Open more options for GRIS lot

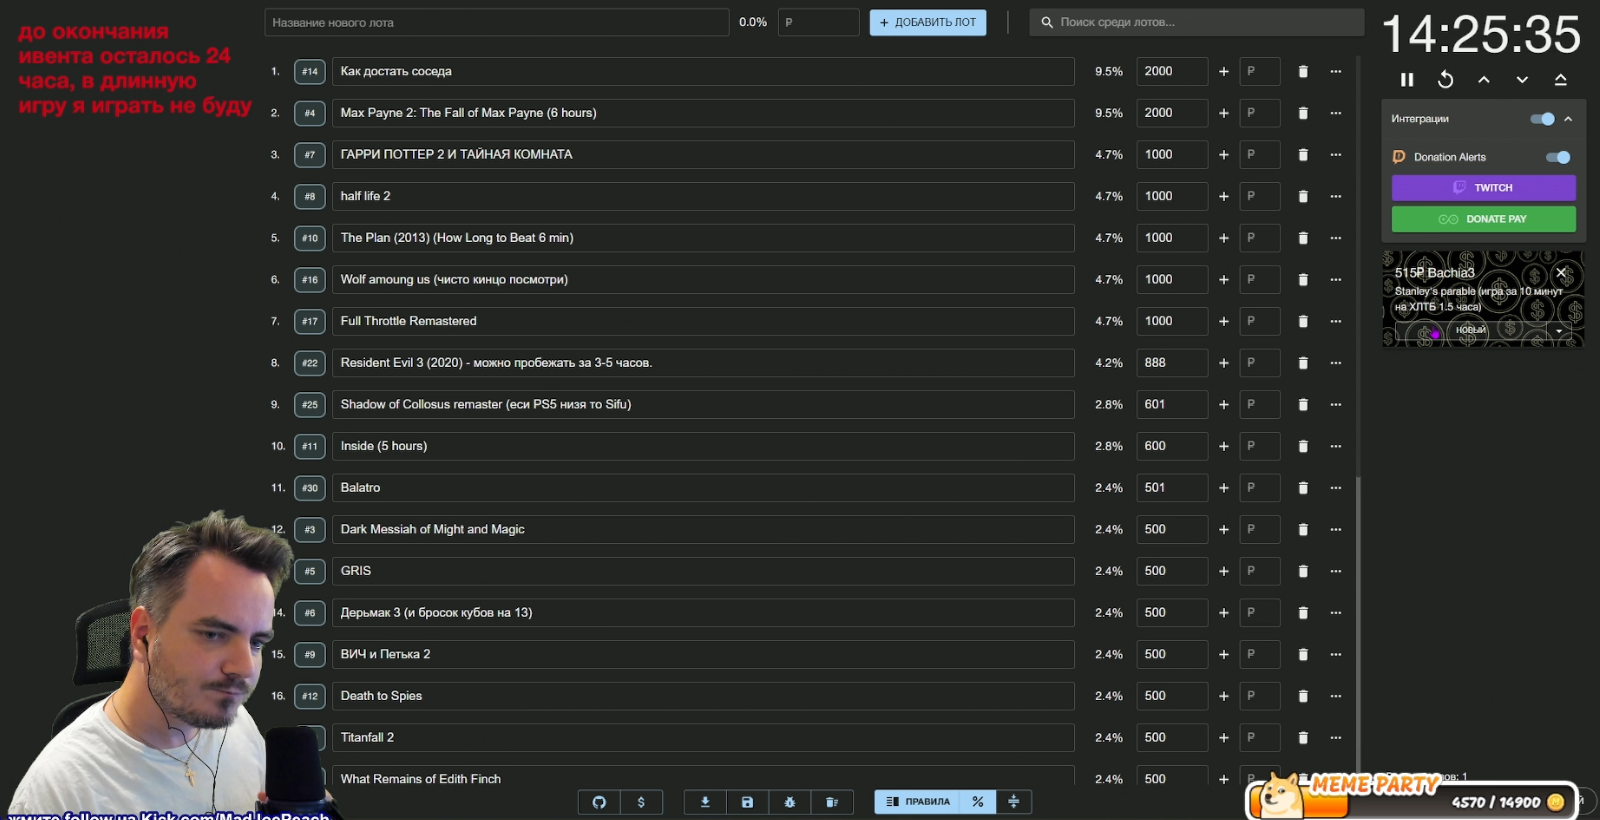[1336, 571]
